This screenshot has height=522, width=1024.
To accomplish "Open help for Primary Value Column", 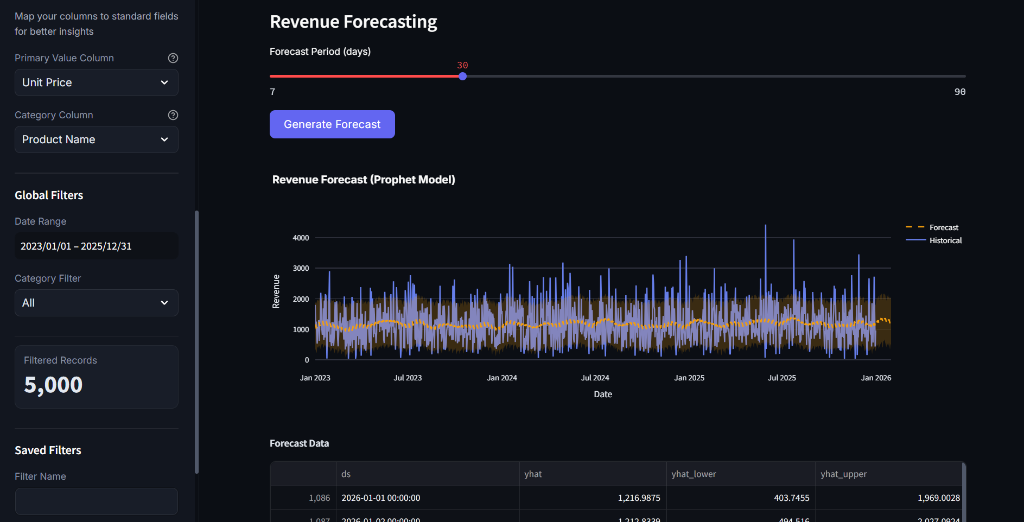I will (173, 58).
